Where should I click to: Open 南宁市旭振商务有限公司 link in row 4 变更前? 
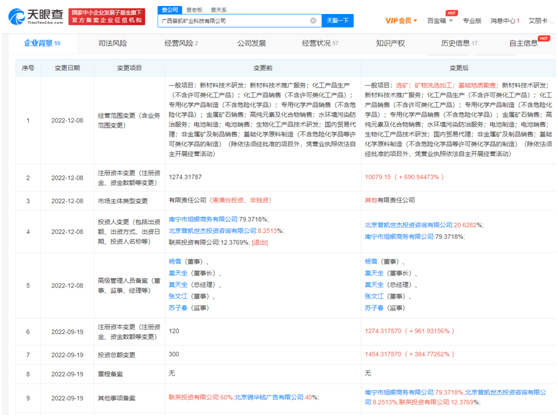[203, 219]
